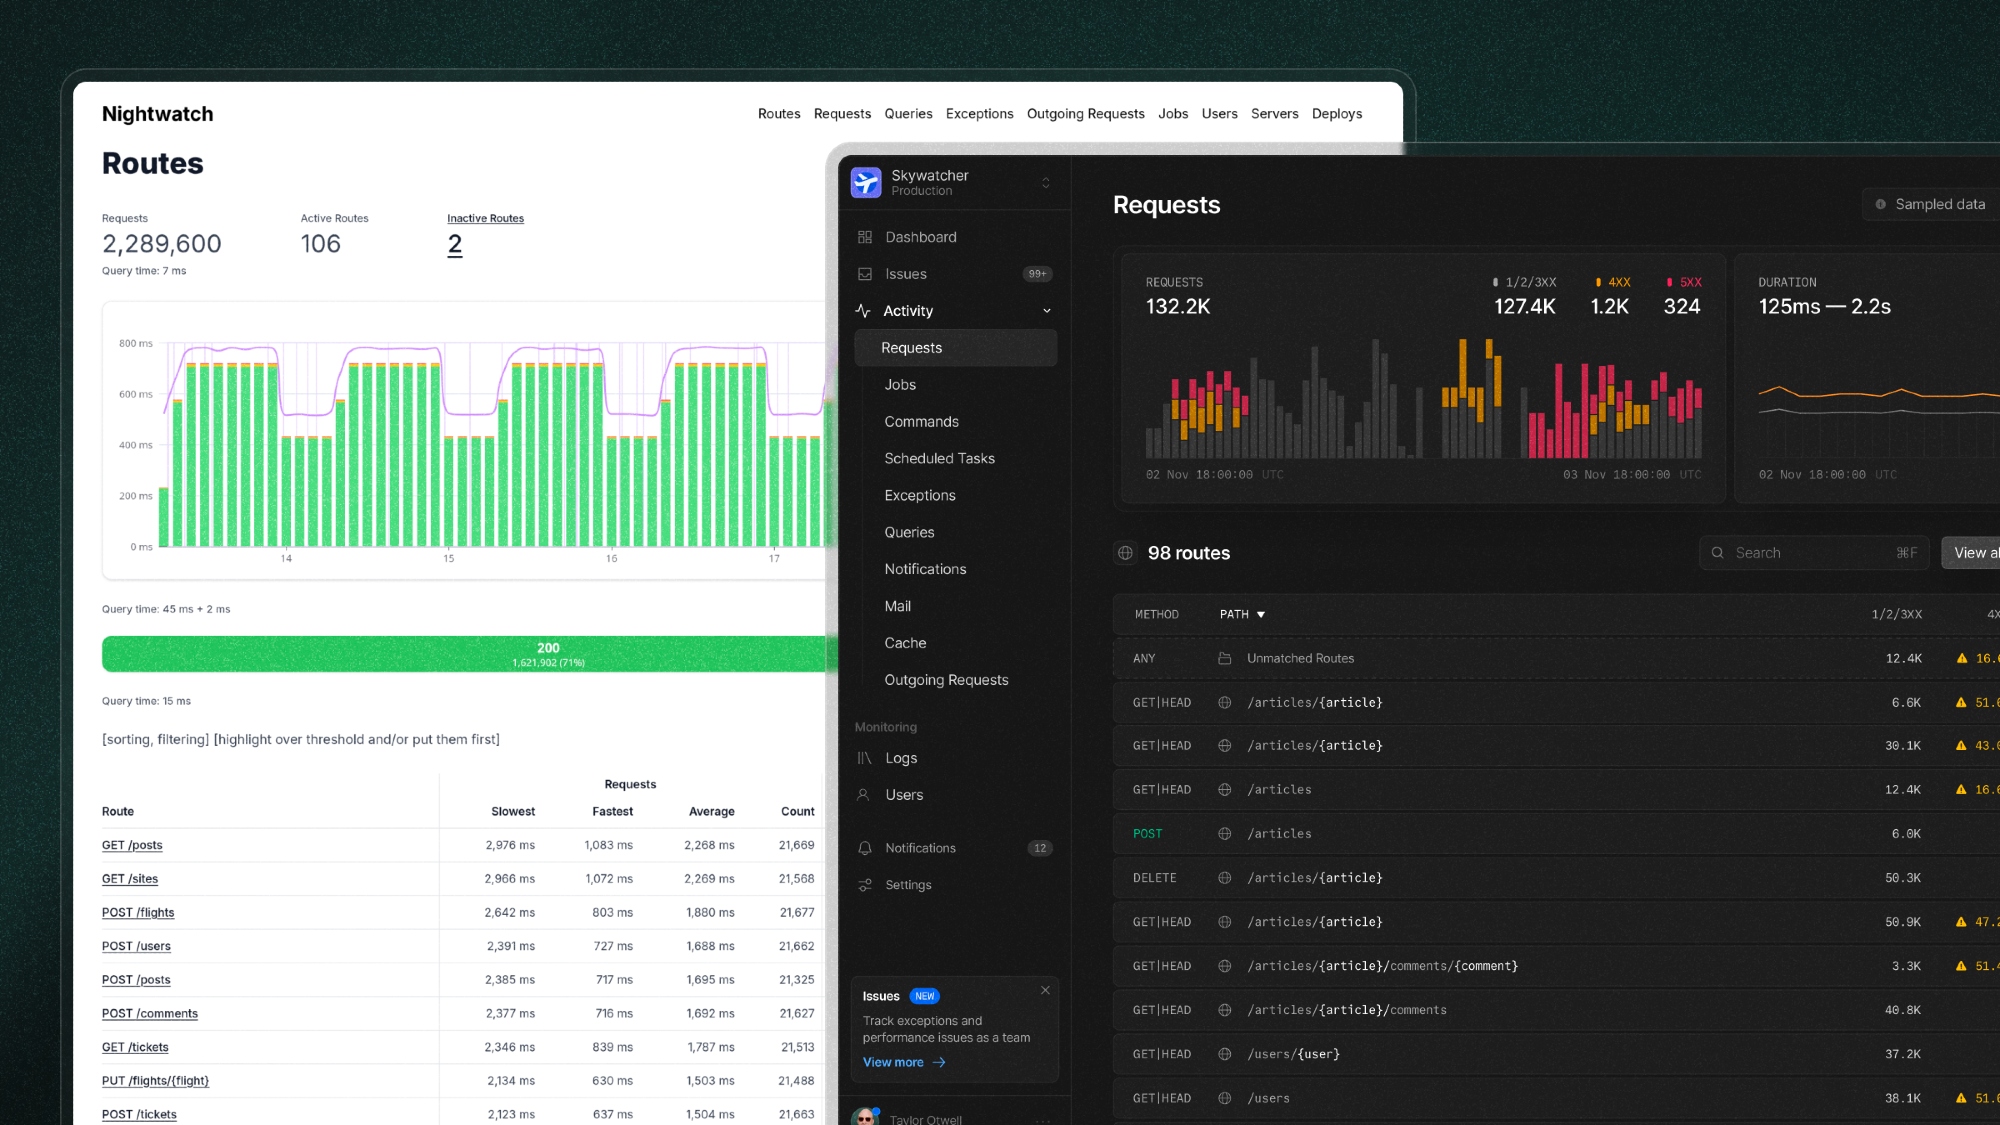Viewport: 2000px width, 1125px height.
Task: Open the Inactive Routes link
Action: click(x=485, y=219)
